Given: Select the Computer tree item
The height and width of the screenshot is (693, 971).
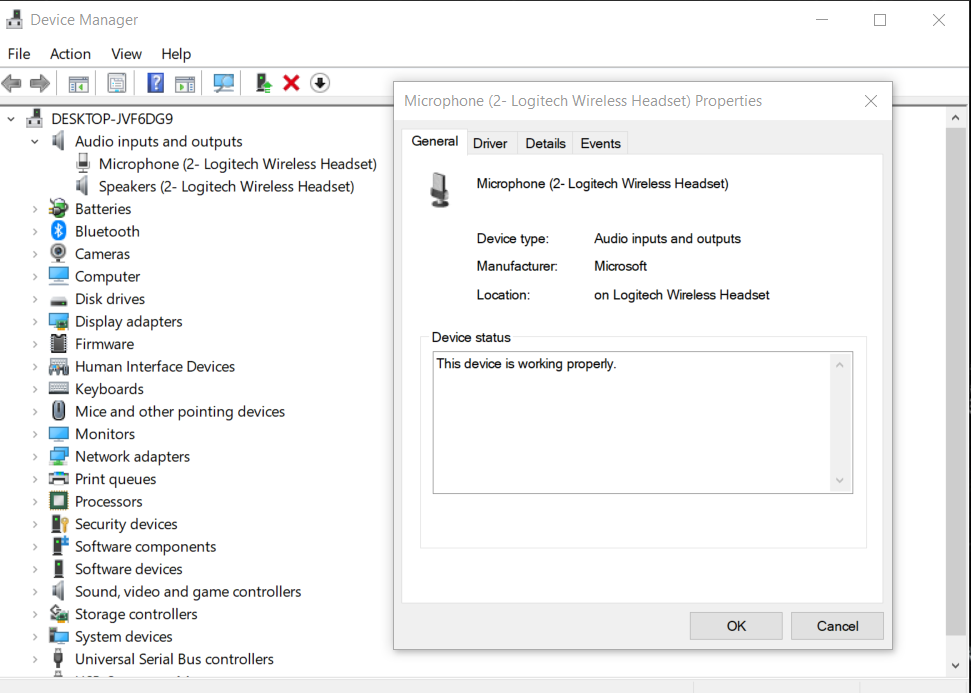Looking at the screenshot, I should tap(108, 276).
